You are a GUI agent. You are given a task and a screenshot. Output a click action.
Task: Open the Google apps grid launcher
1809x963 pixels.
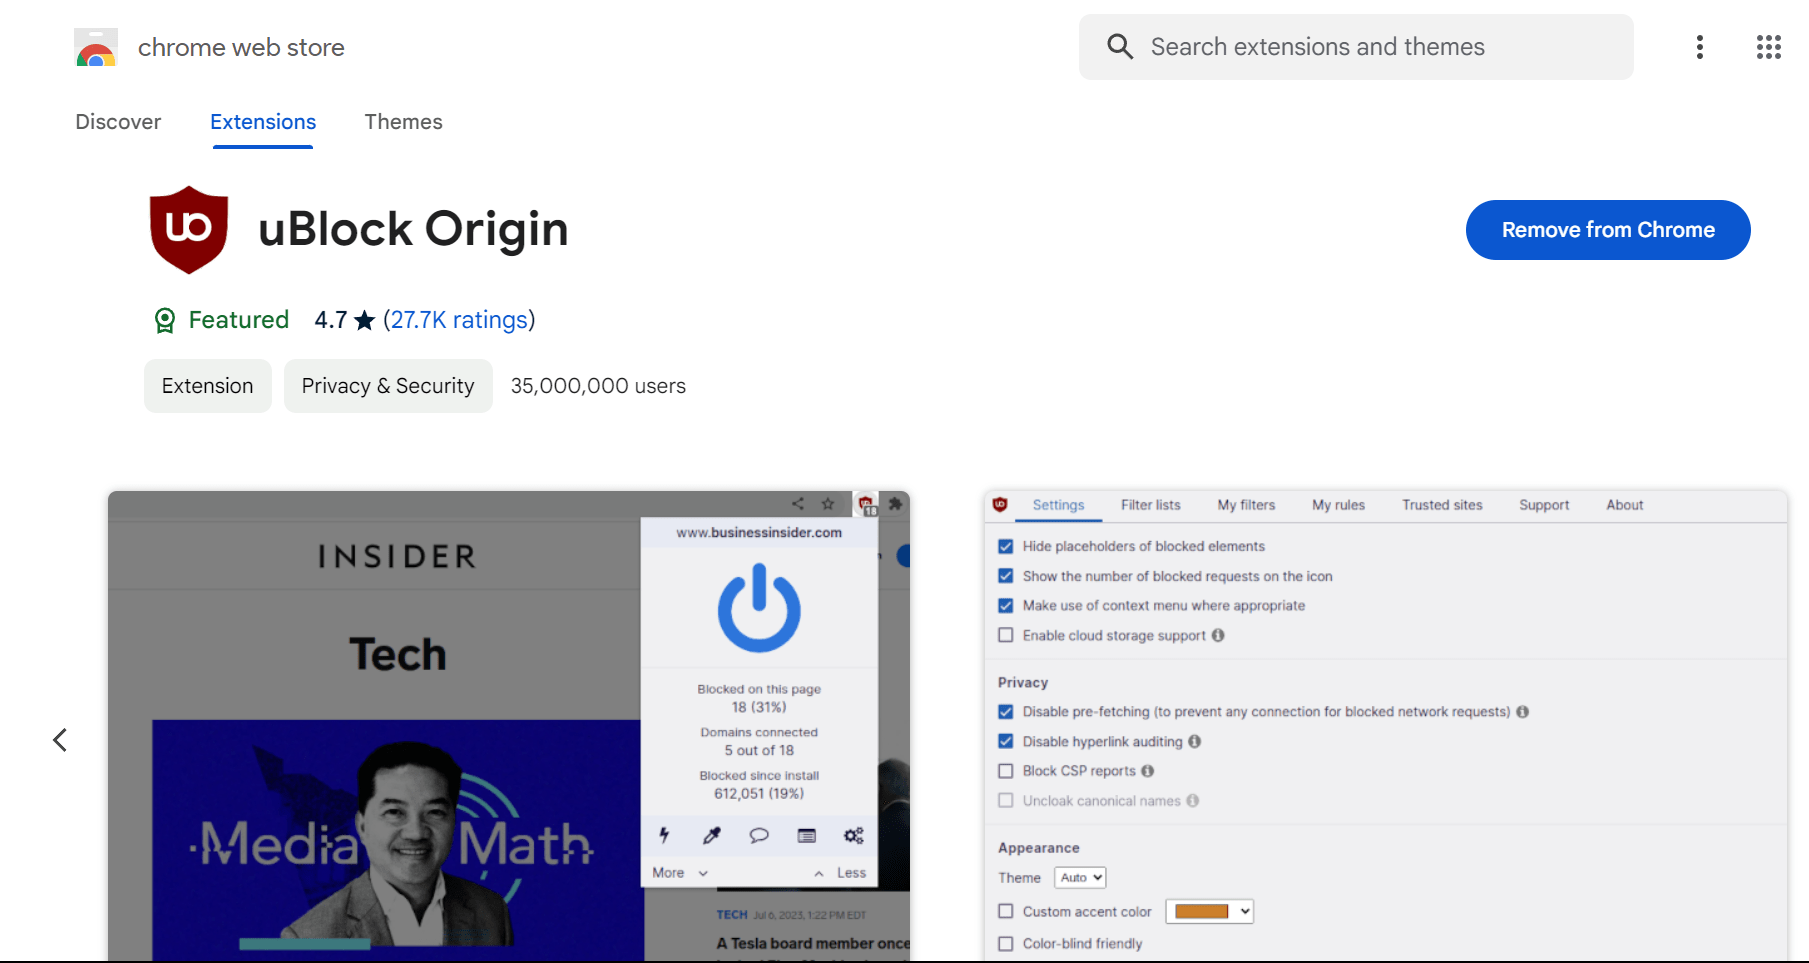tap(1769, 47)
